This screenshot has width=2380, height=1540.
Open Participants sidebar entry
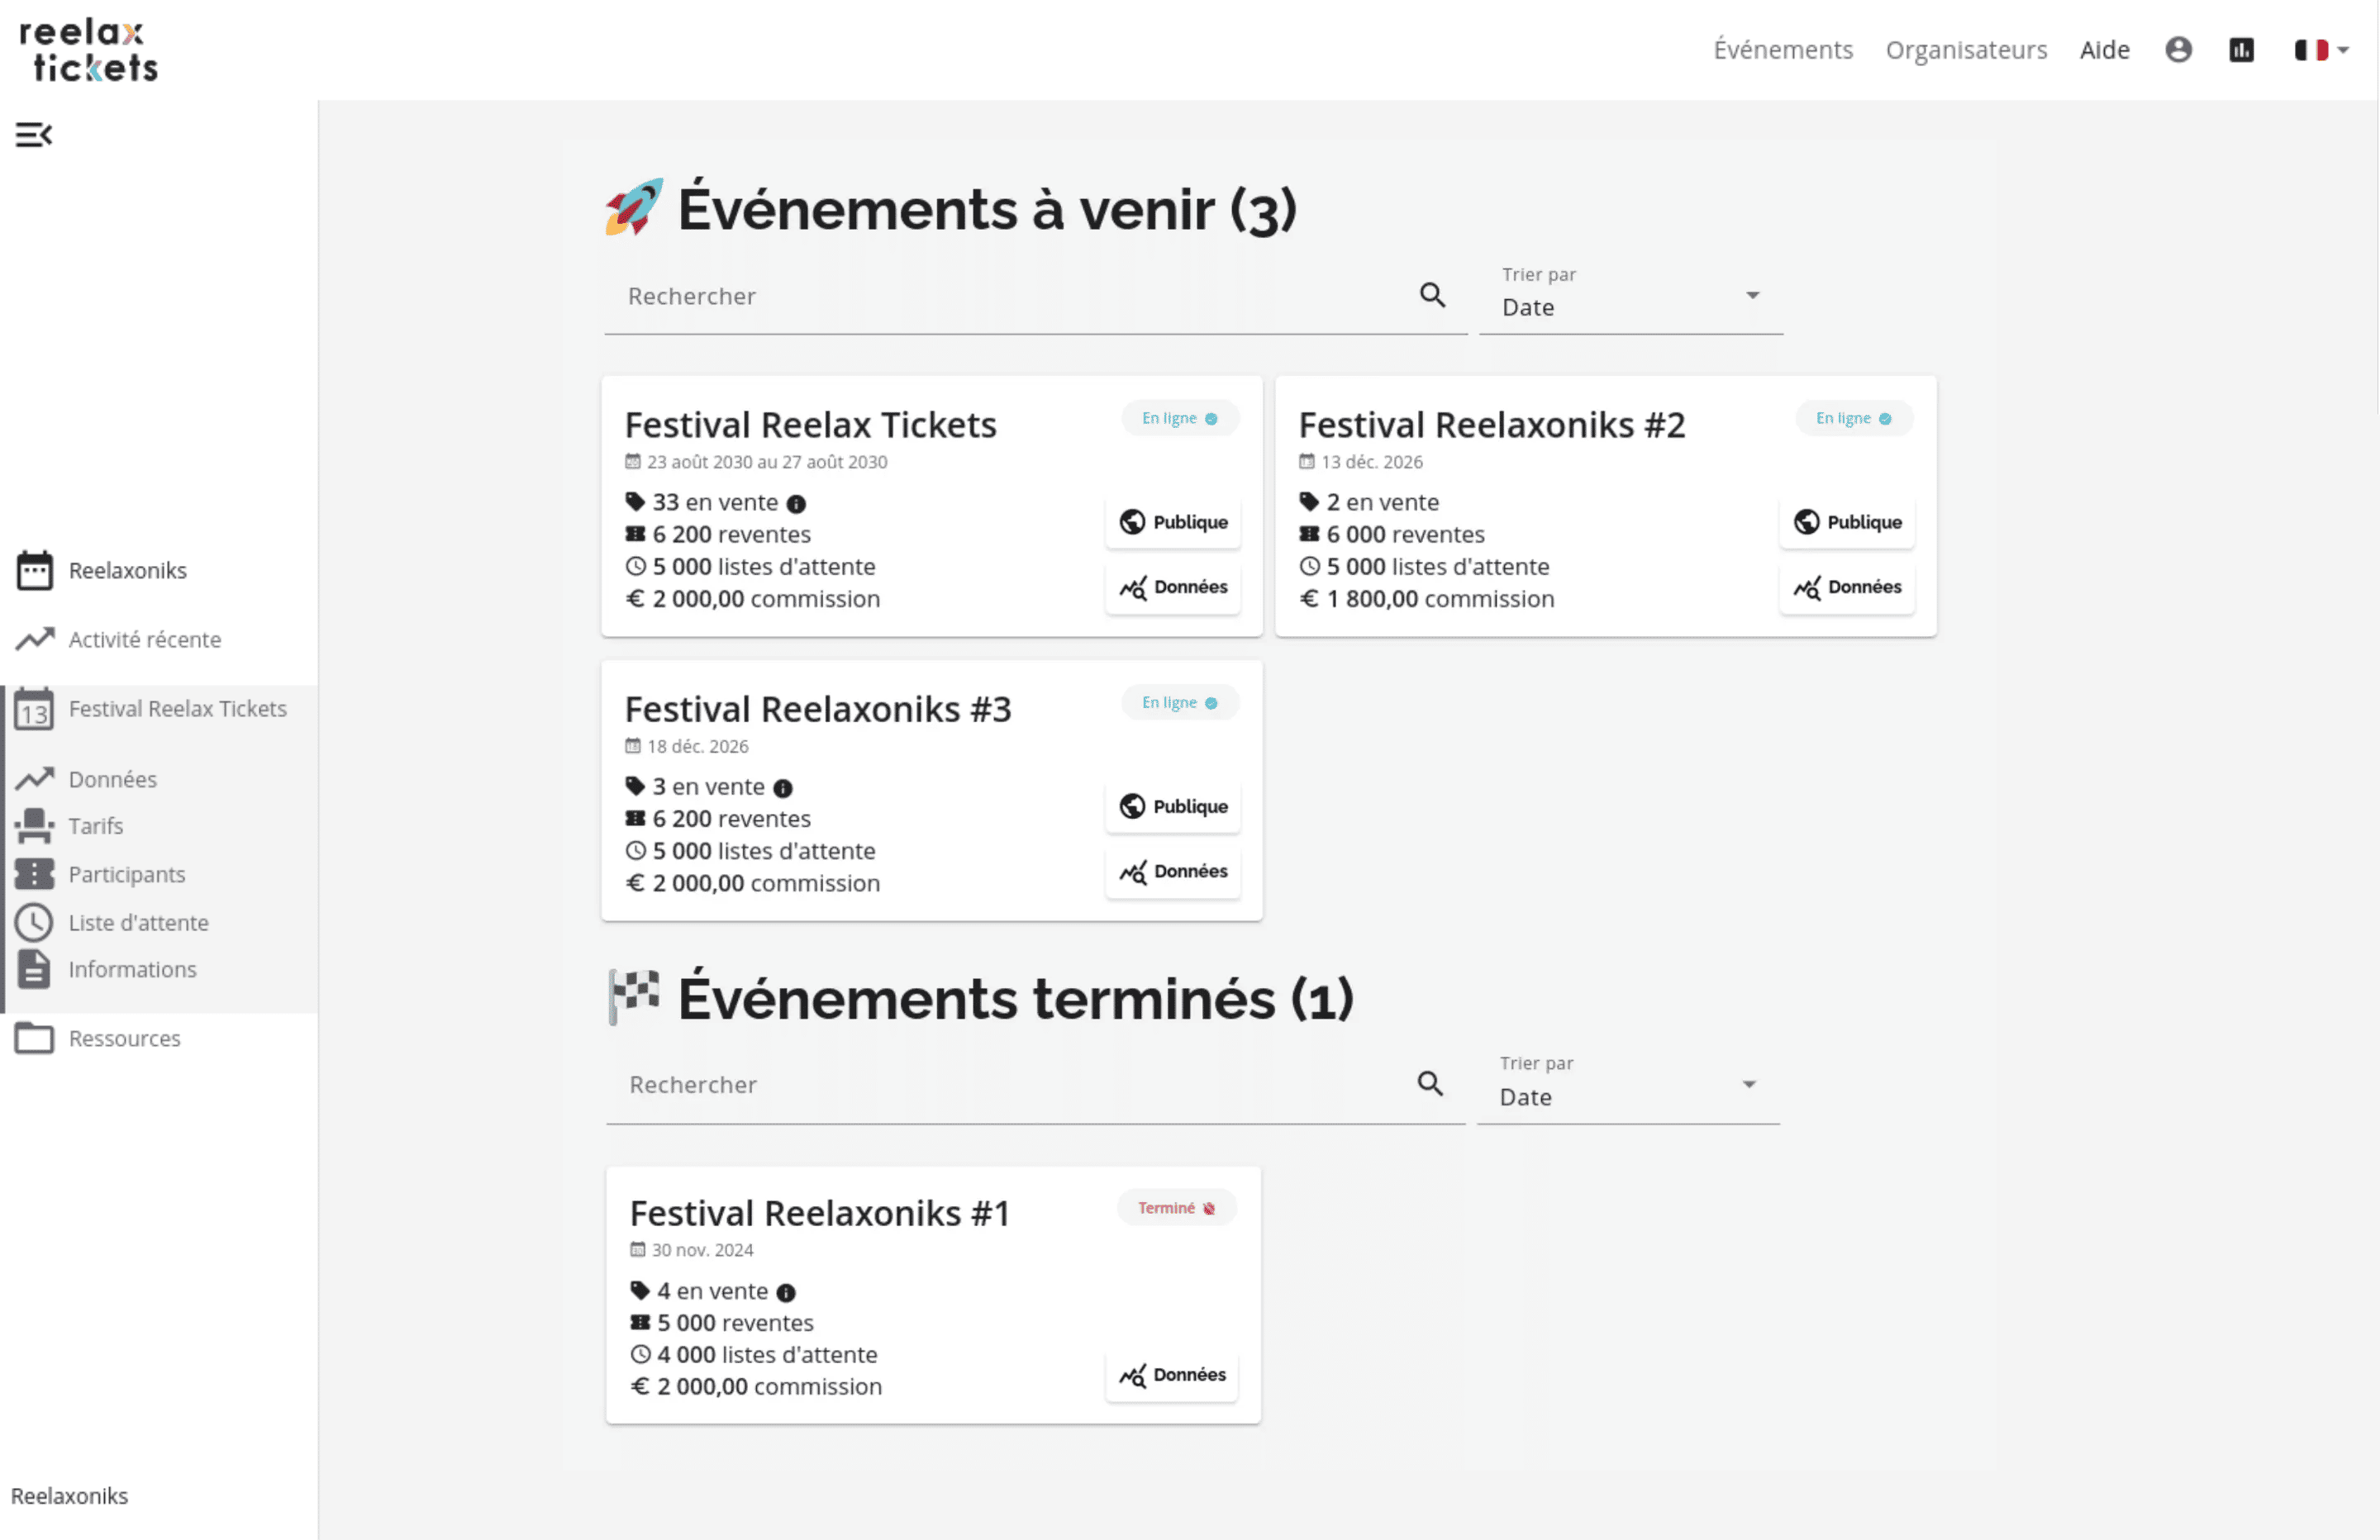click(127, 874)
